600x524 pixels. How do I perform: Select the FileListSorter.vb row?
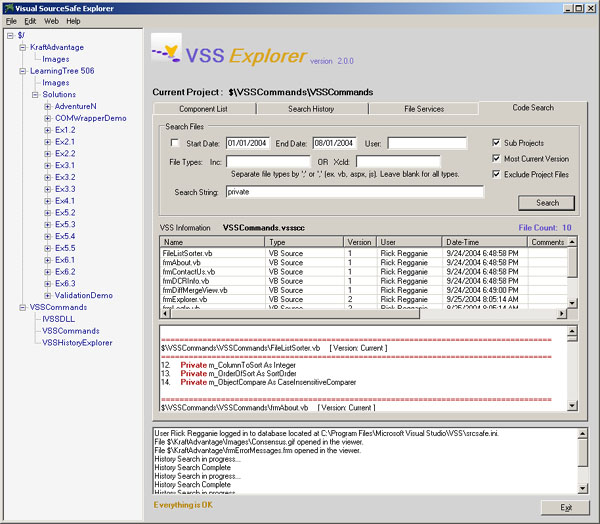coord(364,253)
